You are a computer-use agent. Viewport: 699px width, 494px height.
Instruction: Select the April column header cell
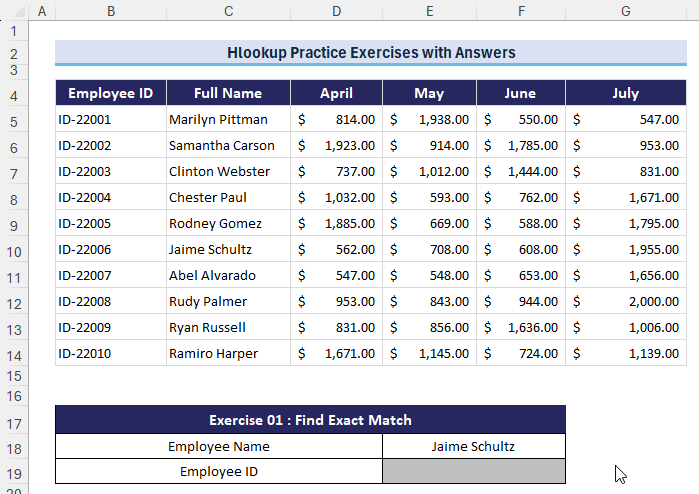click(336, 93)
